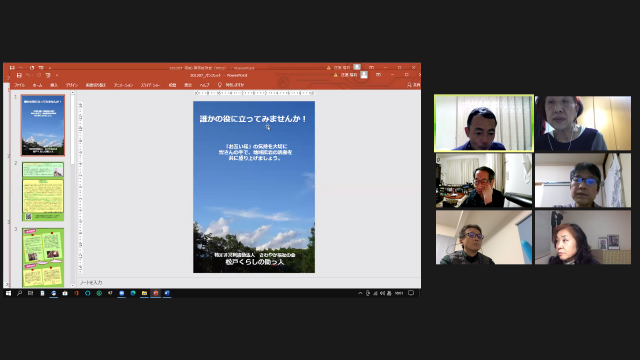Open the ribbon display options icon
The image size is (640, 360).
378,75
